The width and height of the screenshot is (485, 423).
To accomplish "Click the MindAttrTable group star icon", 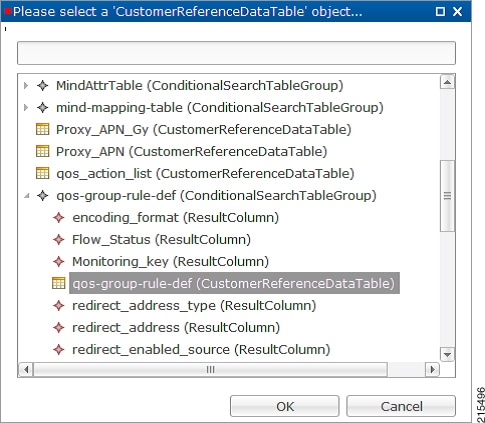I will [43, 85].
